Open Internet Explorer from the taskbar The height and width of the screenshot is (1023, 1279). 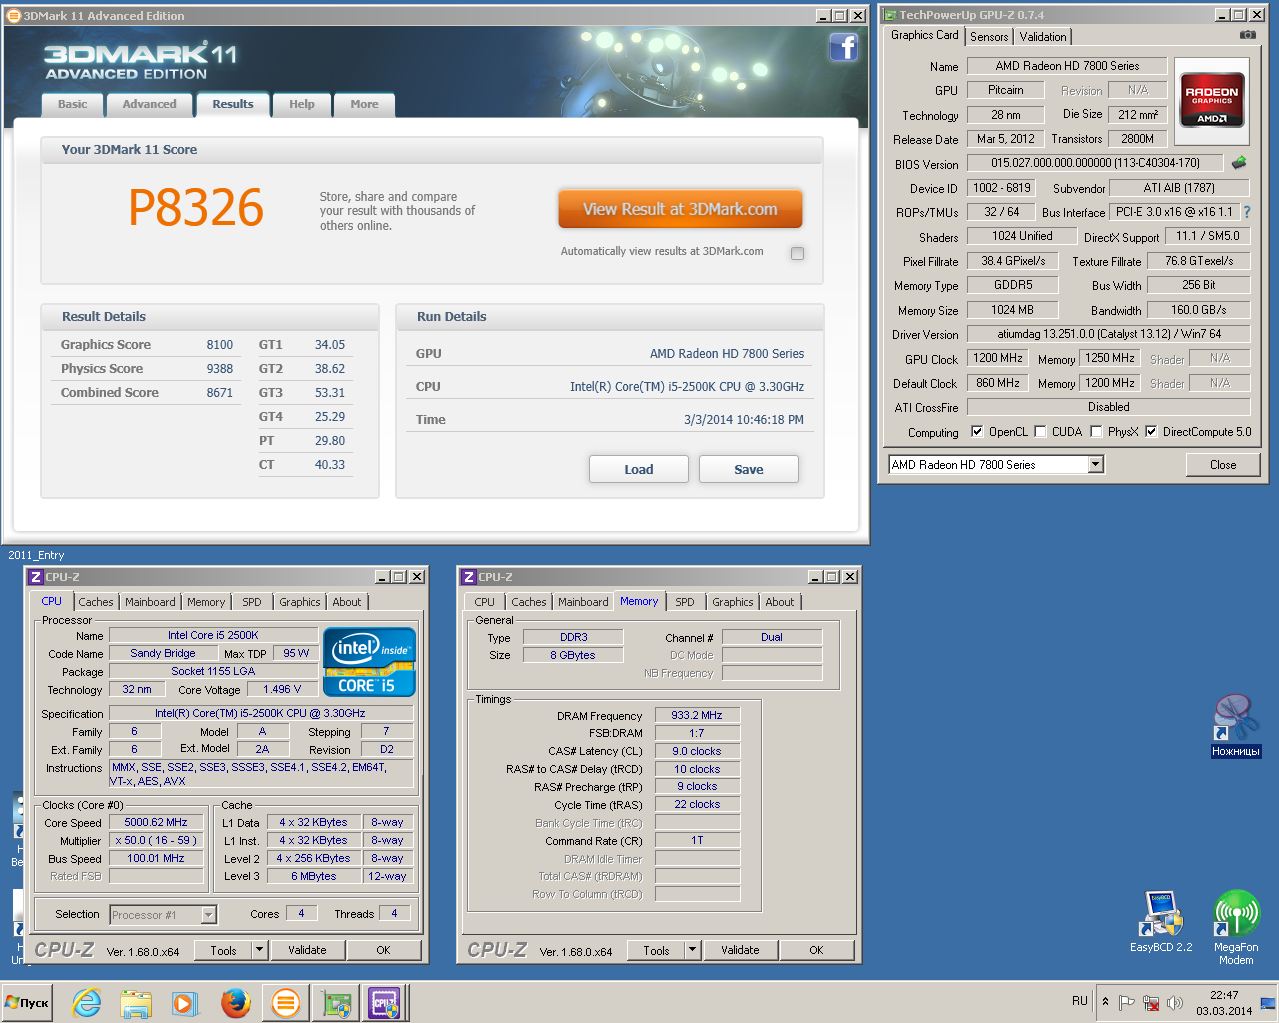pyautogui.click(x=87, y=1002)
